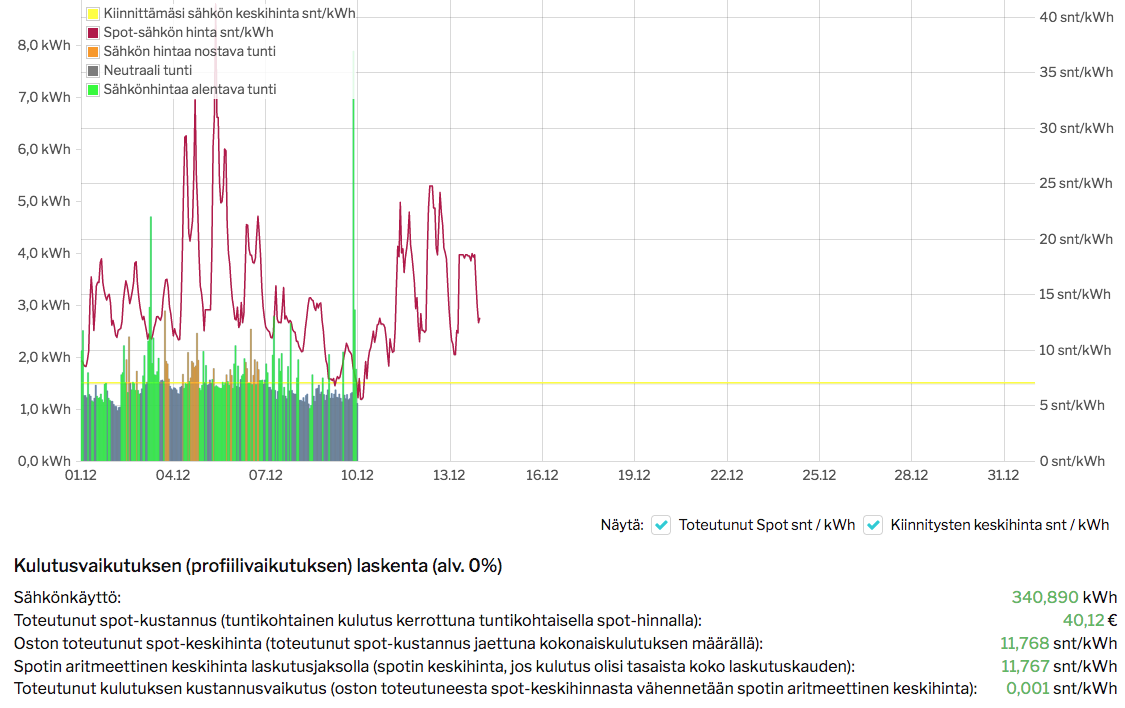Toggle 'Sähkön hintaa nostava tunti' legend label

tap(189, 52)
